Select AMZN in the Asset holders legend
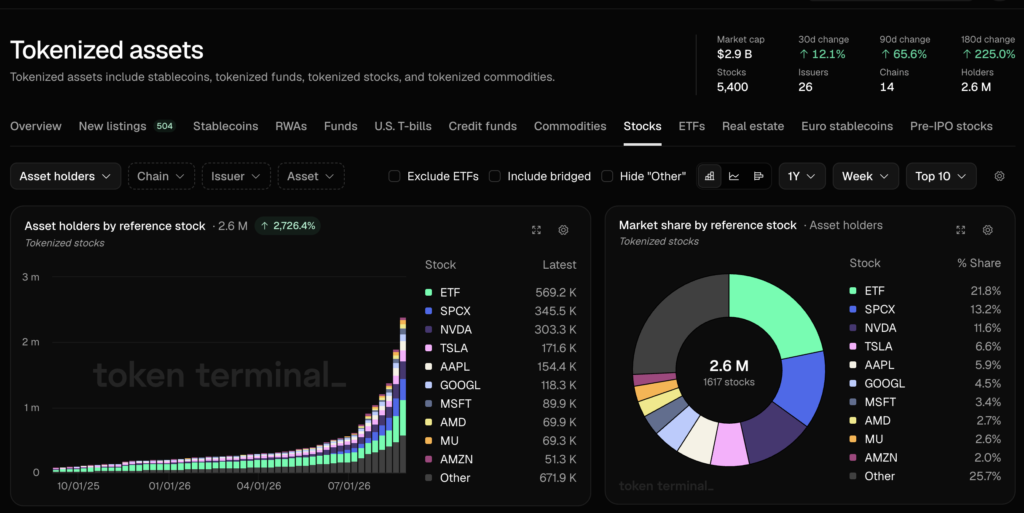Screen dimensions: 1024x513 click(456, 459)
